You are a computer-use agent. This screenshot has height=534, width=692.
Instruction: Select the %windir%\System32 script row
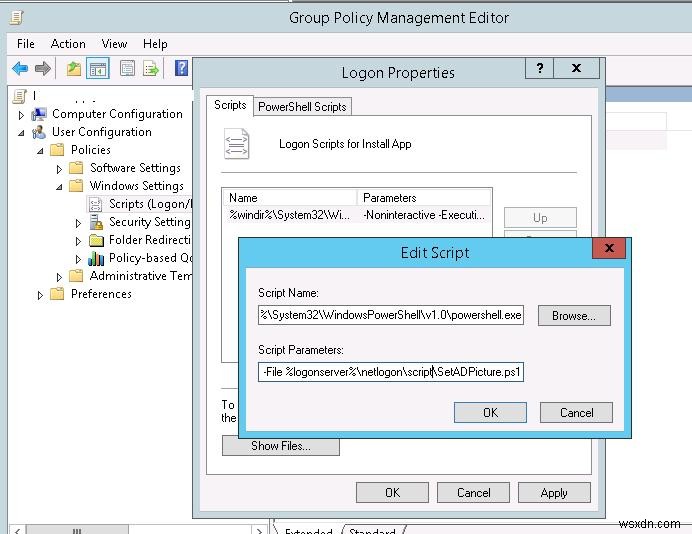pyautogui.click(x=357, y=215)
